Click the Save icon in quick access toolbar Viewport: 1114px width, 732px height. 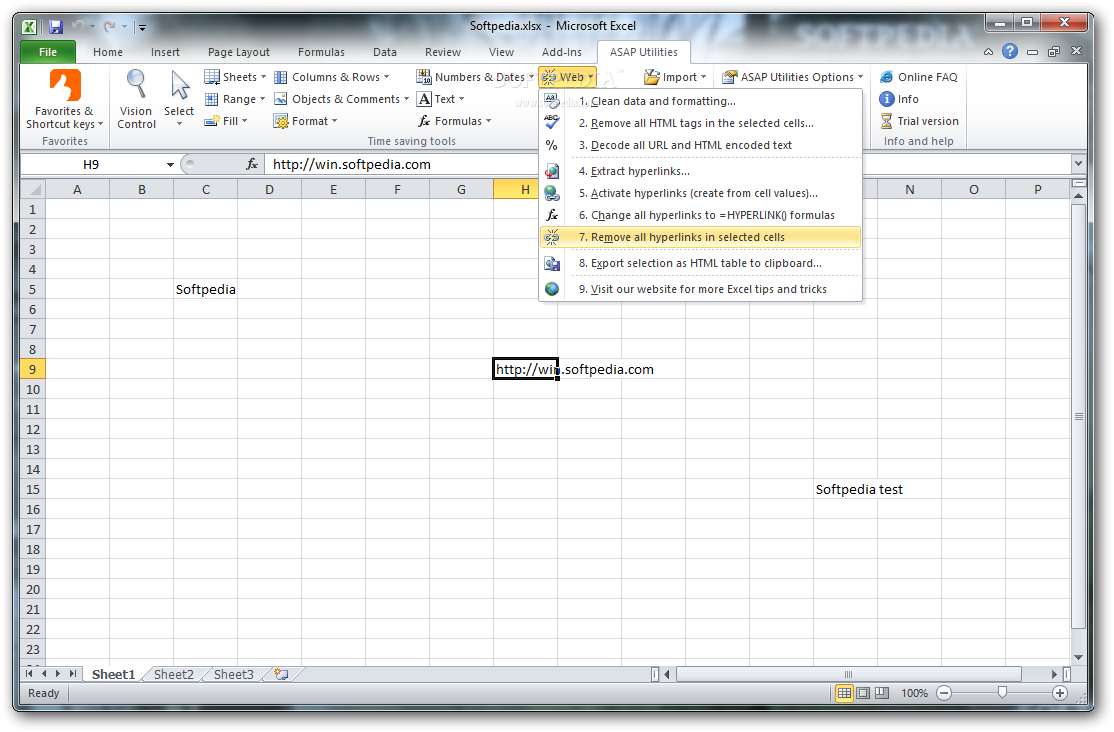pyautogui.click(x=55, y=27)
